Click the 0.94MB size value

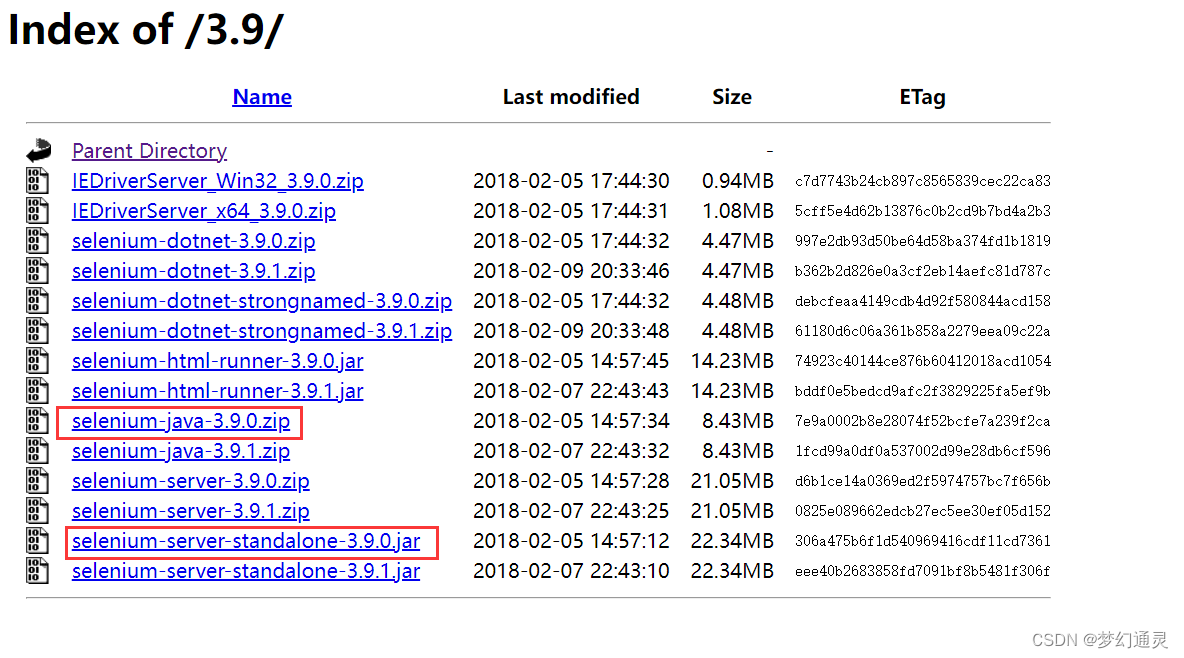(738, 181)
